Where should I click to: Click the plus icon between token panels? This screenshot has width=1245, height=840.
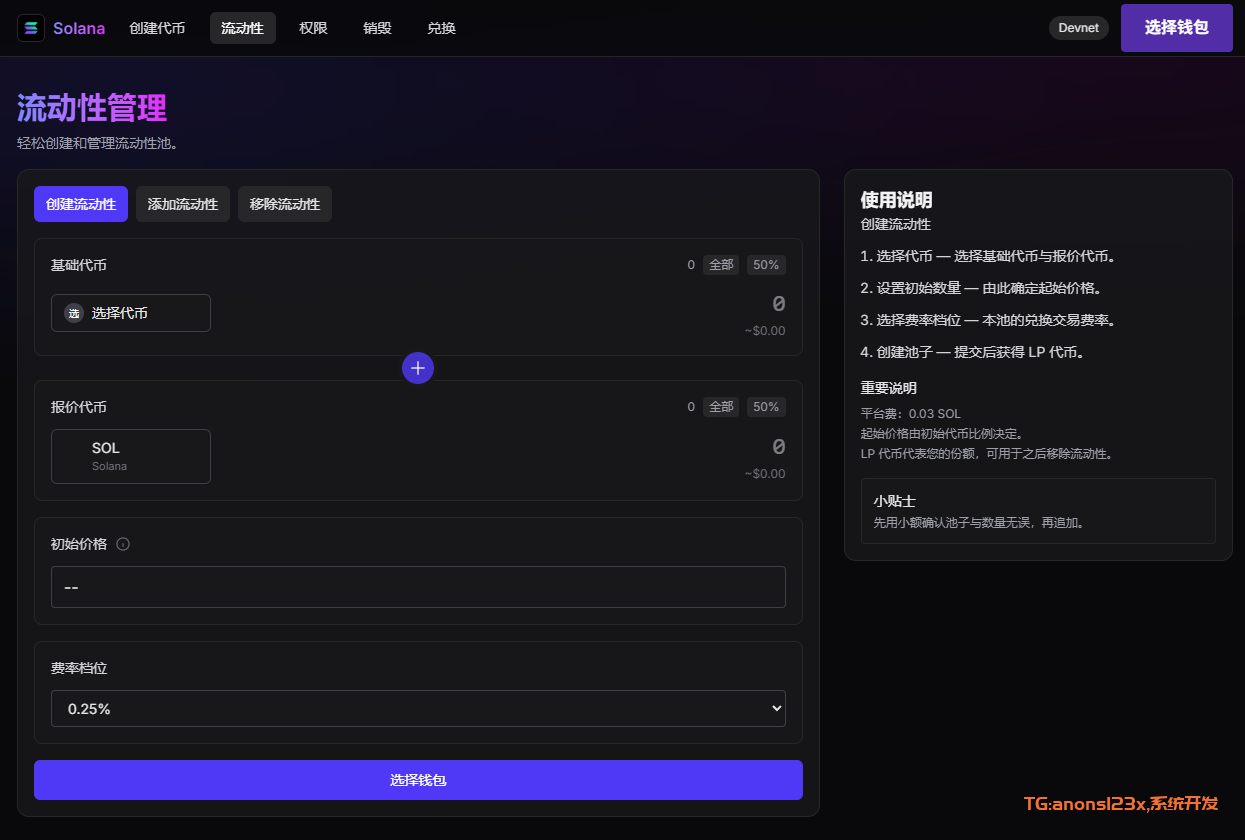[418, 368]
